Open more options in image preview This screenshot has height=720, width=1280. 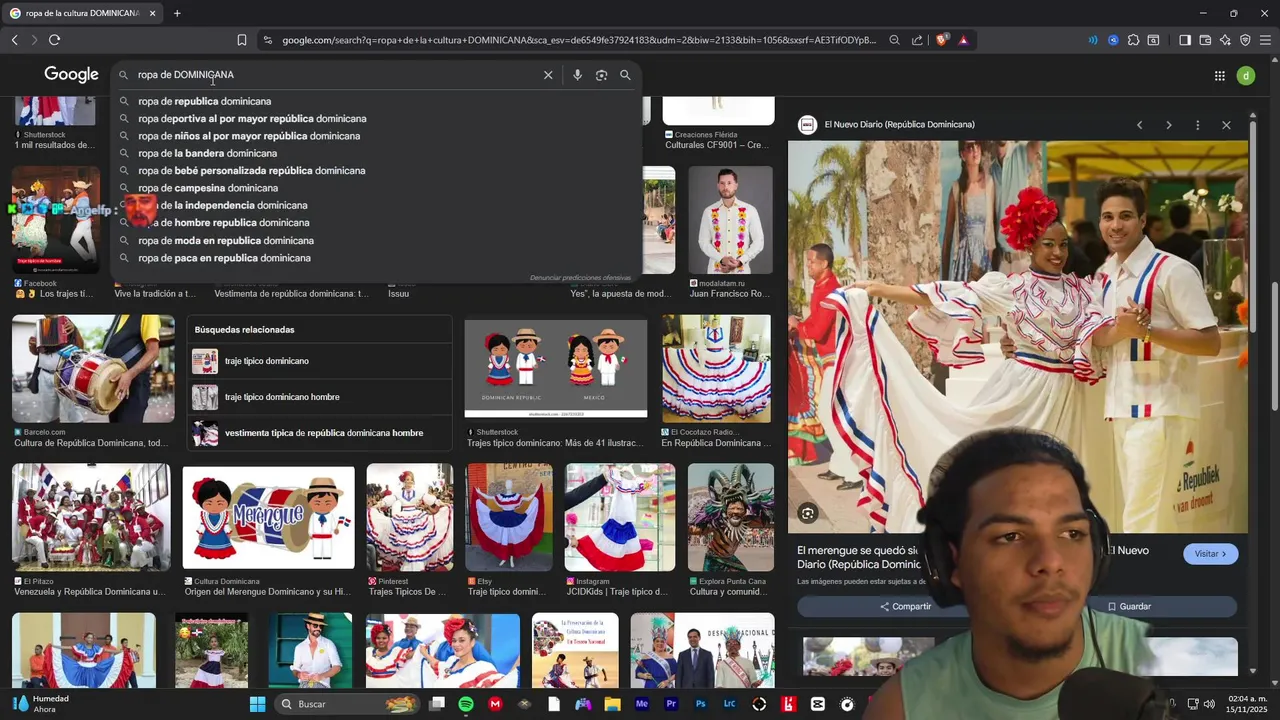click(1197, 125)
